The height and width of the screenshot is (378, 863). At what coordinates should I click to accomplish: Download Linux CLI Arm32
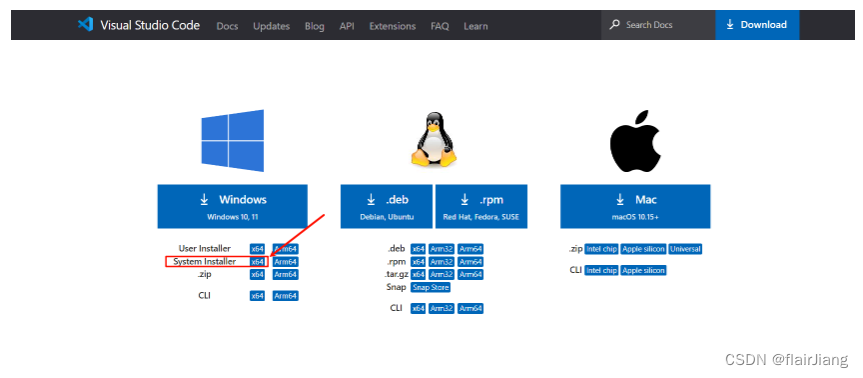click(441, 309)
